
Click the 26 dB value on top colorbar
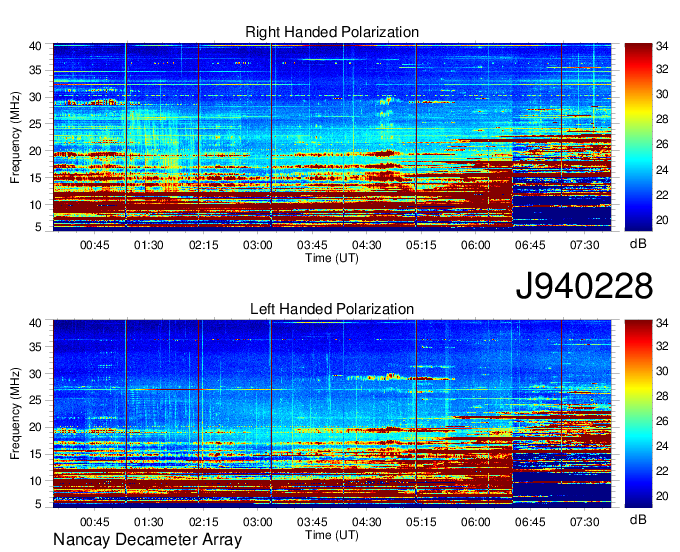[662, 144]
